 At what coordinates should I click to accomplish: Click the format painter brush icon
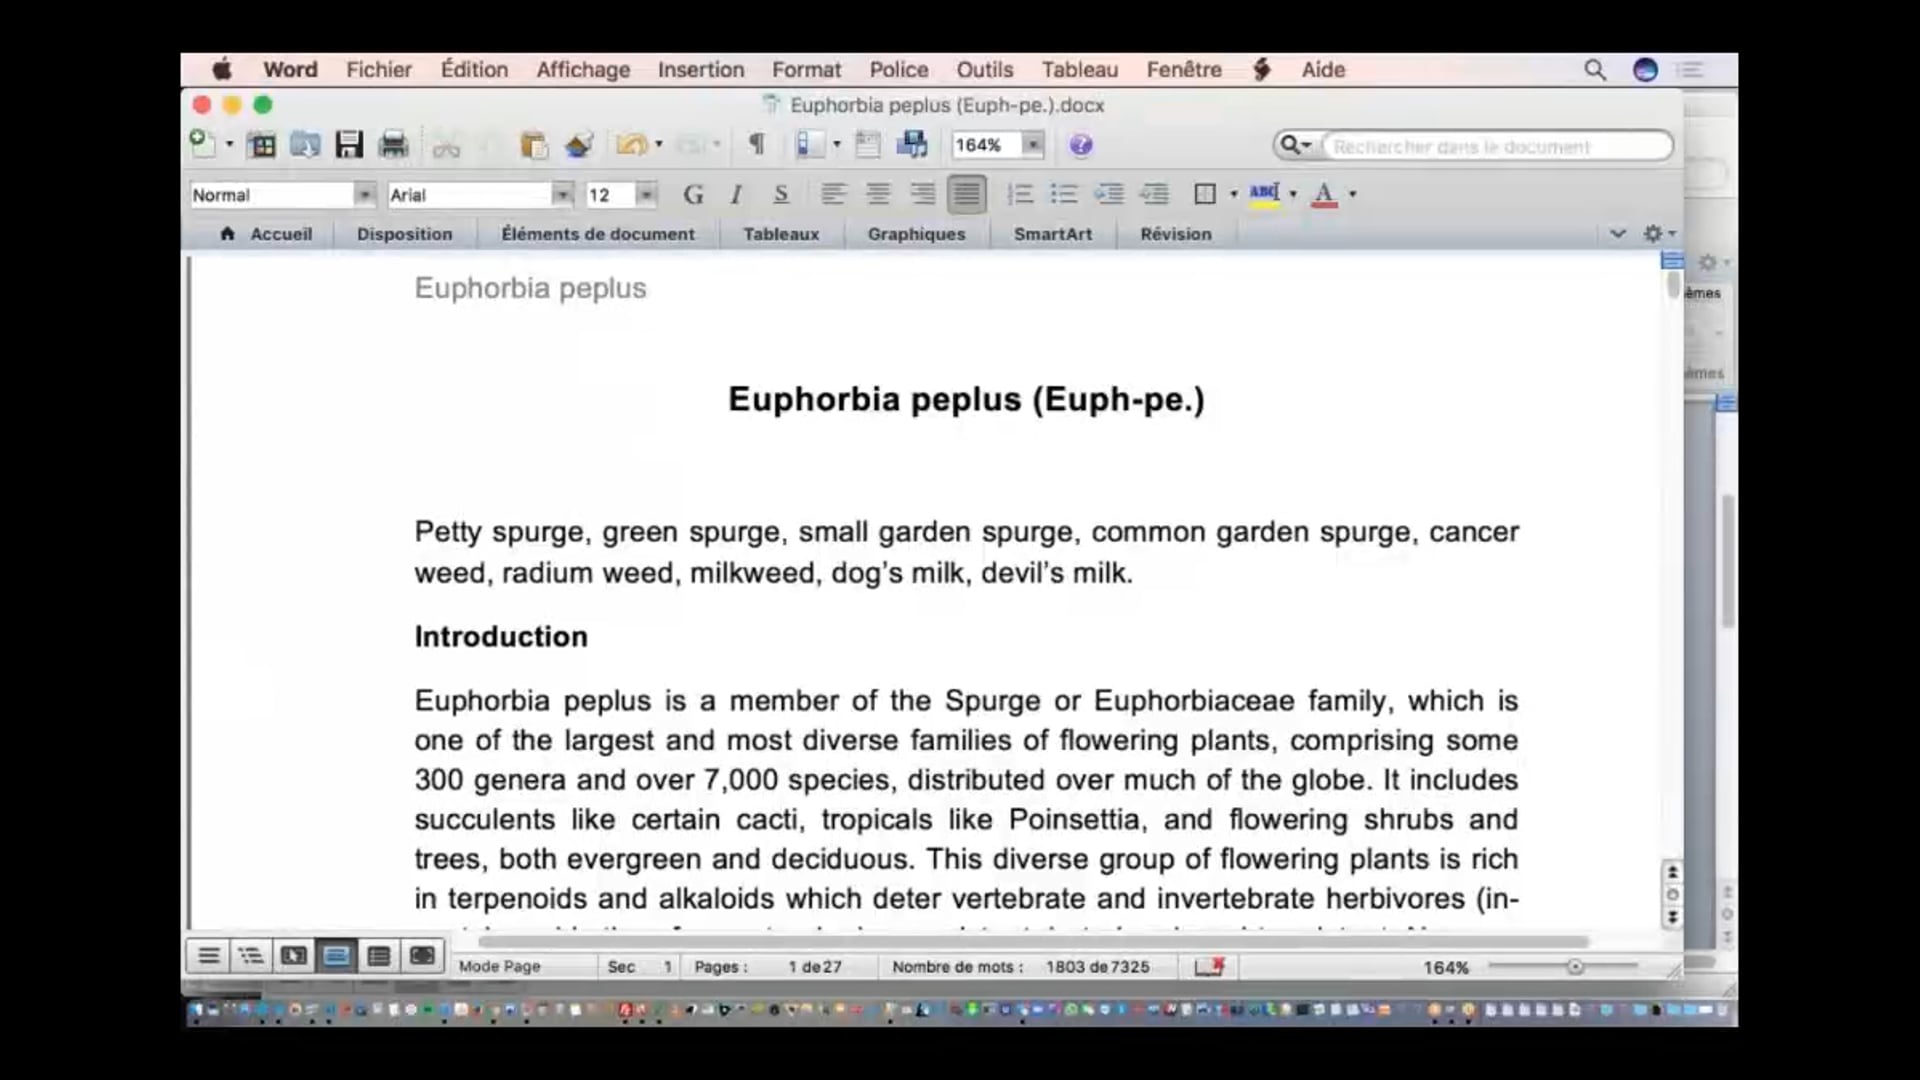click(x=578, y=145)
